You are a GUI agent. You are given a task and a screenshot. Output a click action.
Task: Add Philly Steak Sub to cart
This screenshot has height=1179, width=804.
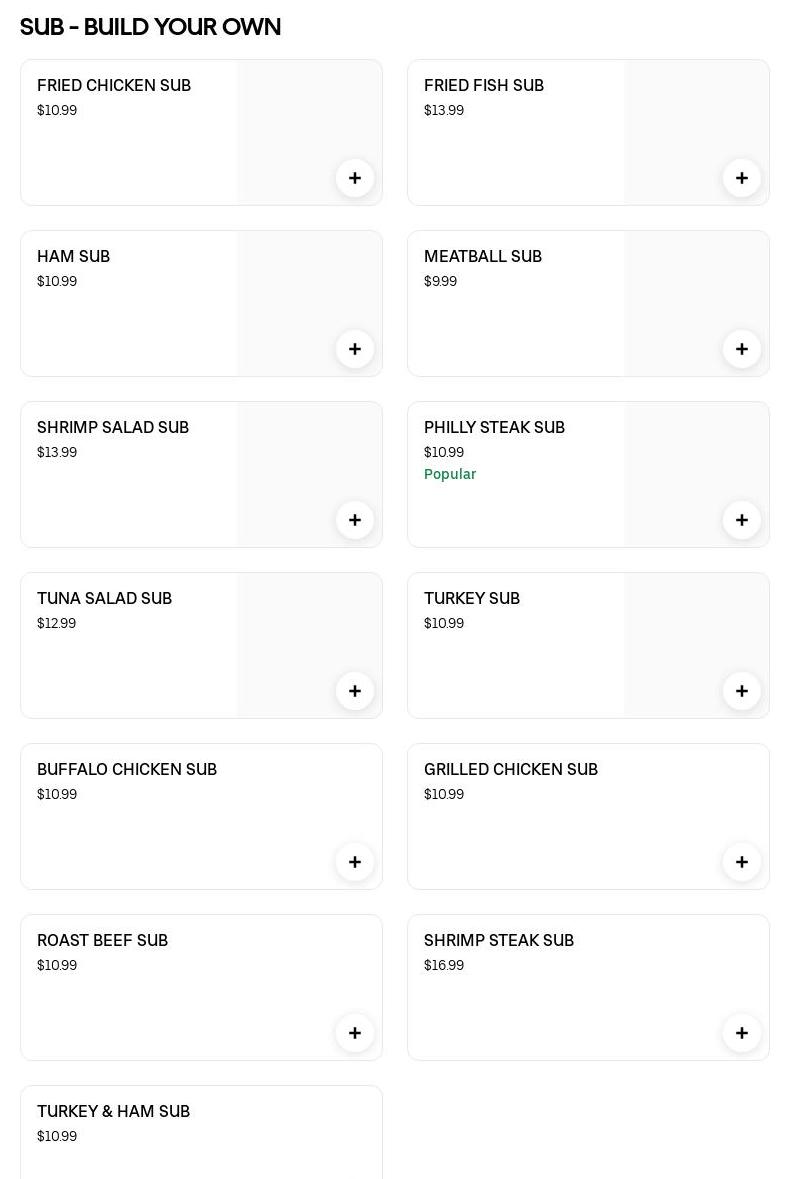pyautogui.click(x=742, y=520)
